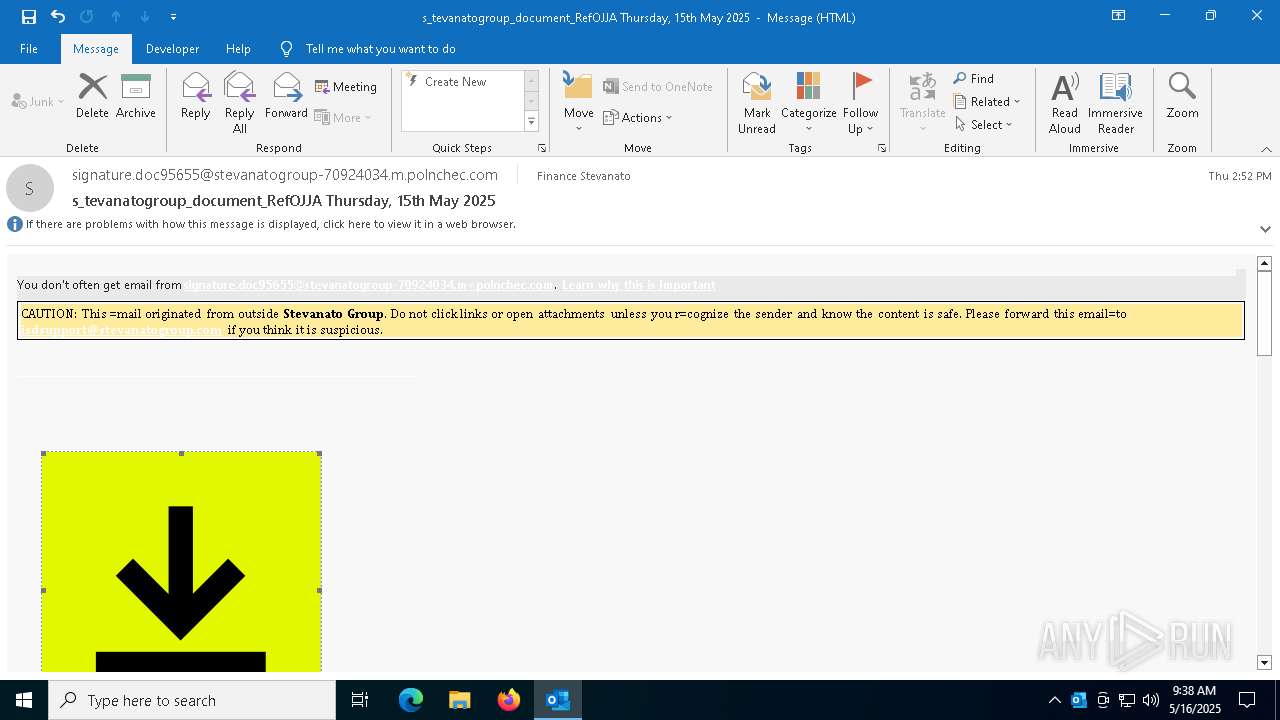Expand the message header chevron
1280x720 pixels.
(x=1265, y=229)
